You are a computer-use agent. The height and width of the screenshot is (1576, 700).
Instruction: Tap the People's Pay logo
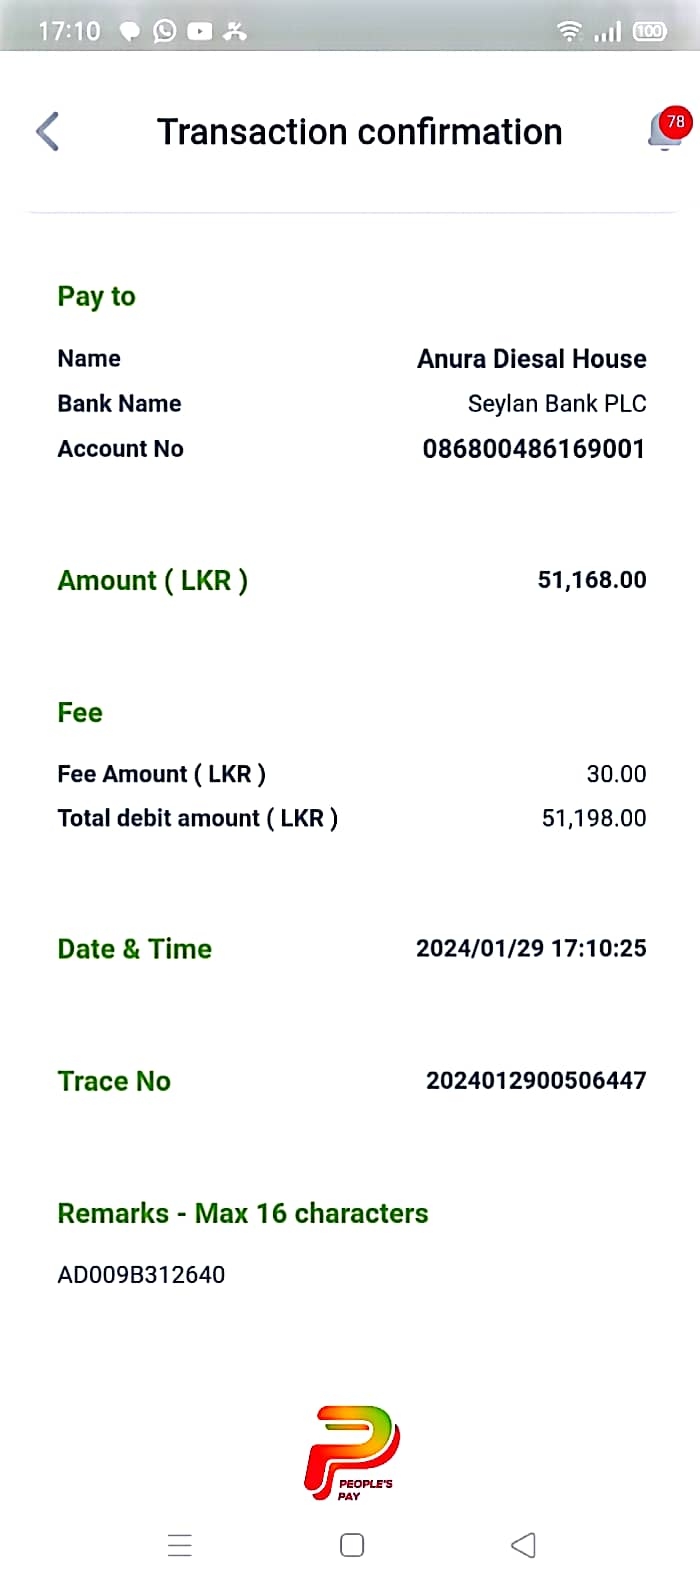point(351,1452)
